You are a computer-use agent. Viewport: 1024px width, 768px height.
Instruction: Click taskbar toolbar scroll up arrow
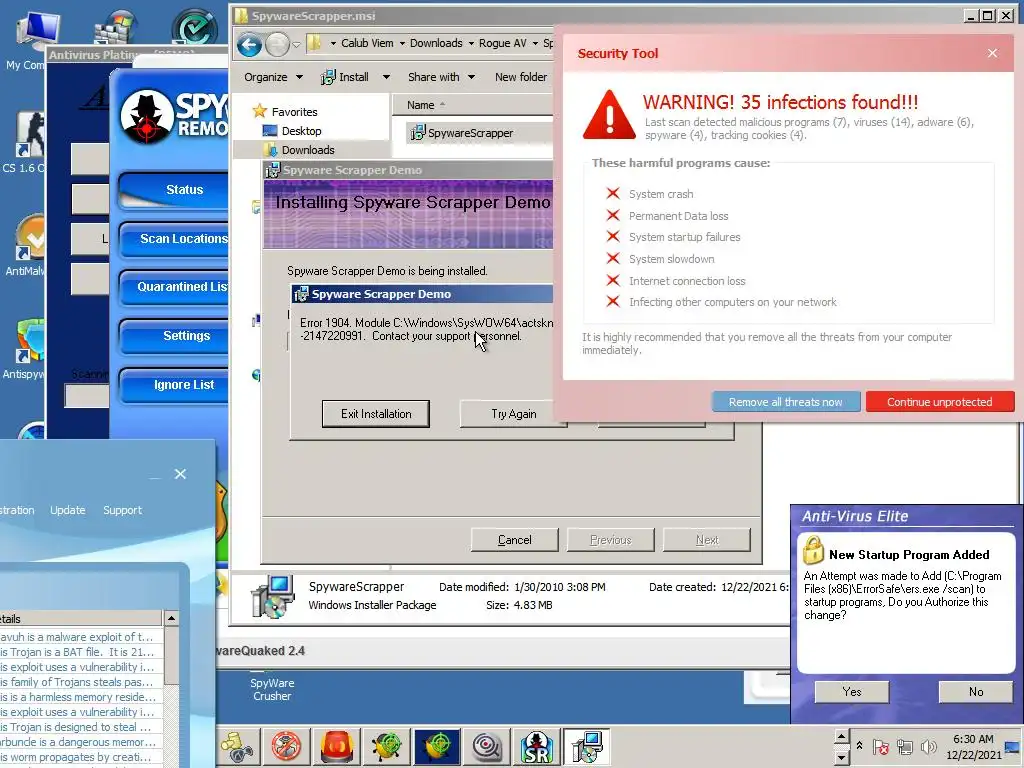click(842, 737)
